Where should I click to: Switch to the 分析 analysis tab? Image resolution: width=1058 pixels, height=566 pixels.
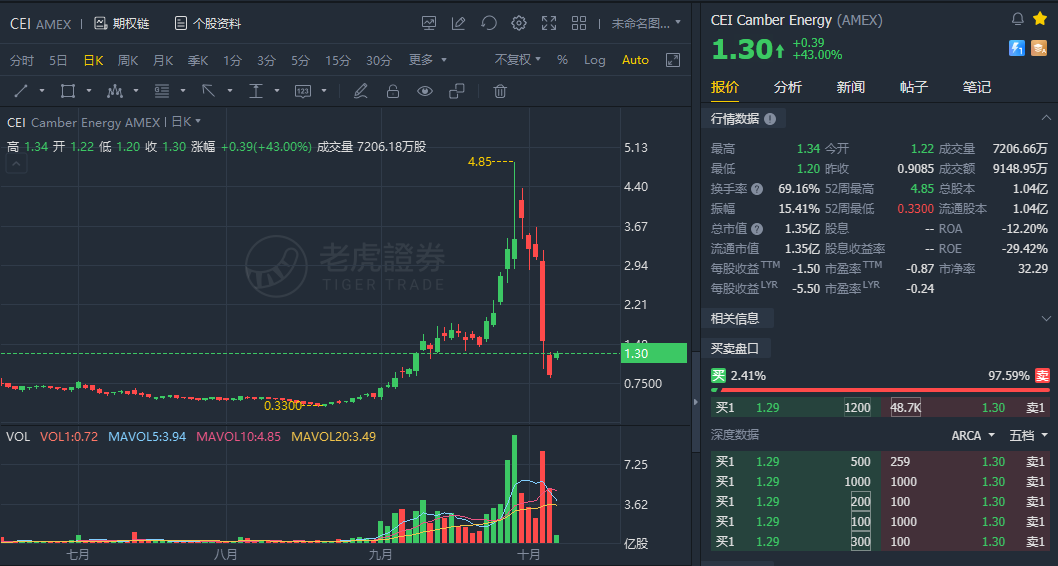(787, 87)
